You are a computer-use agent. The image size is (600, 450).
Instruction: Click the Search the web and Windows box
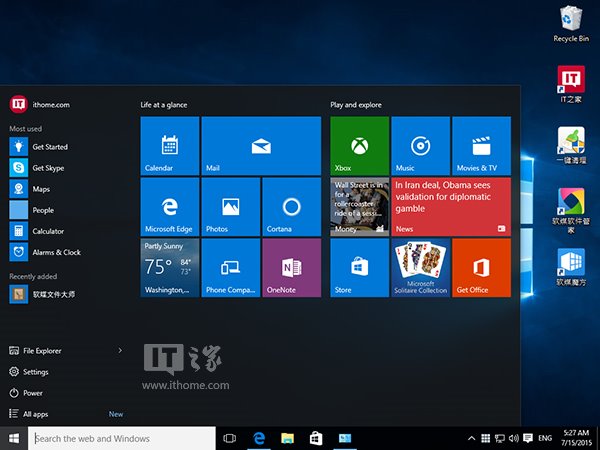tap(122, 438)
